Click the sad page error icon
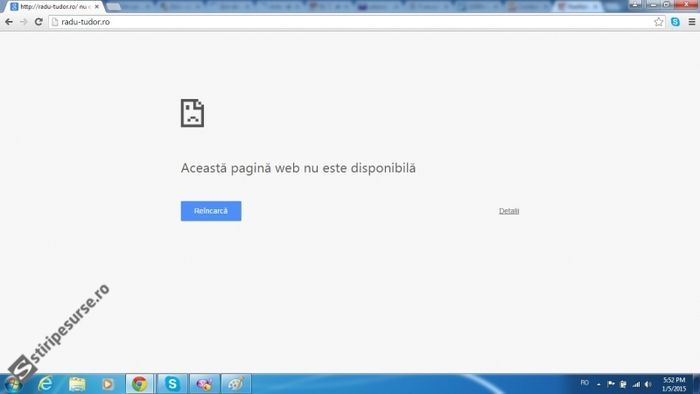The image size is (700, 394). click(x=192, y=113)
